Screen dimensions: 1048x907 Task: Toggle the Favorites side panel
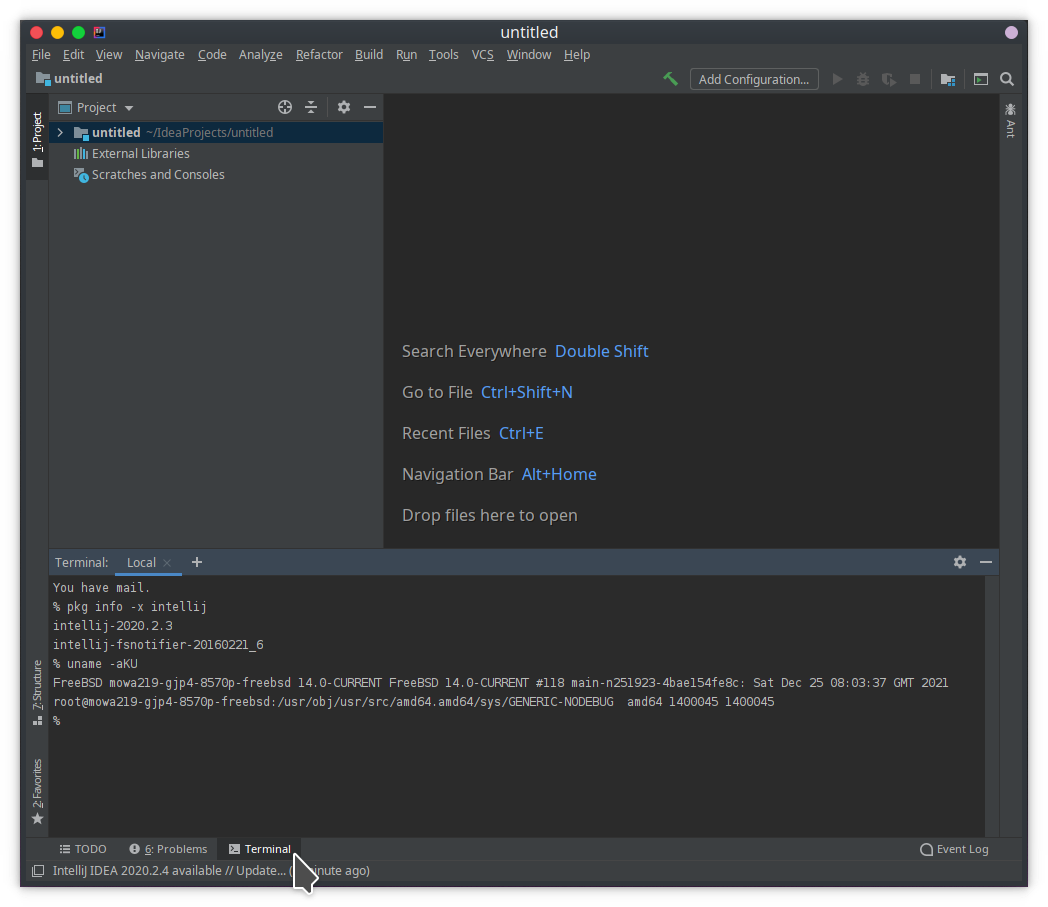click(37, 792)
